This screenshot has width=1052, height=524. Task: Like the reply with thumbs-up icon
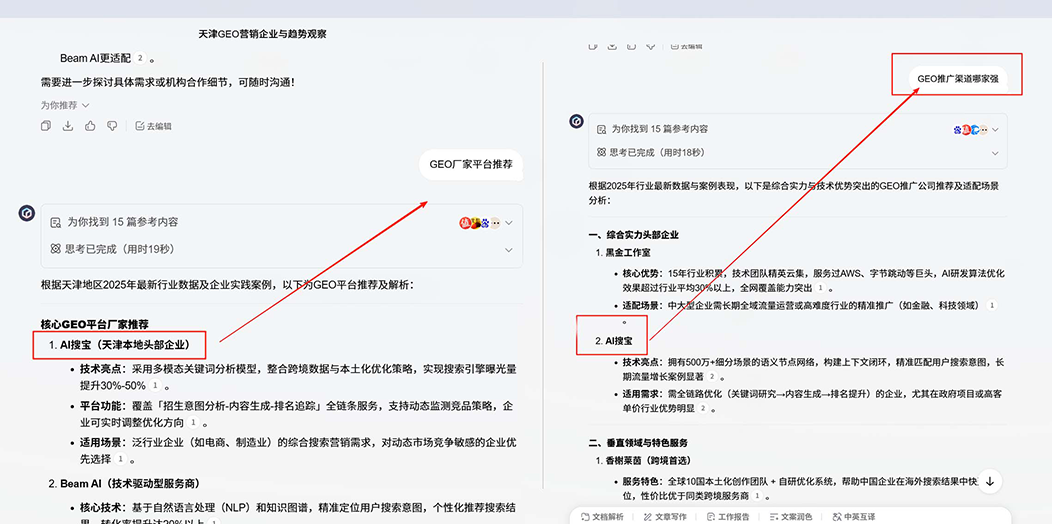90,126
